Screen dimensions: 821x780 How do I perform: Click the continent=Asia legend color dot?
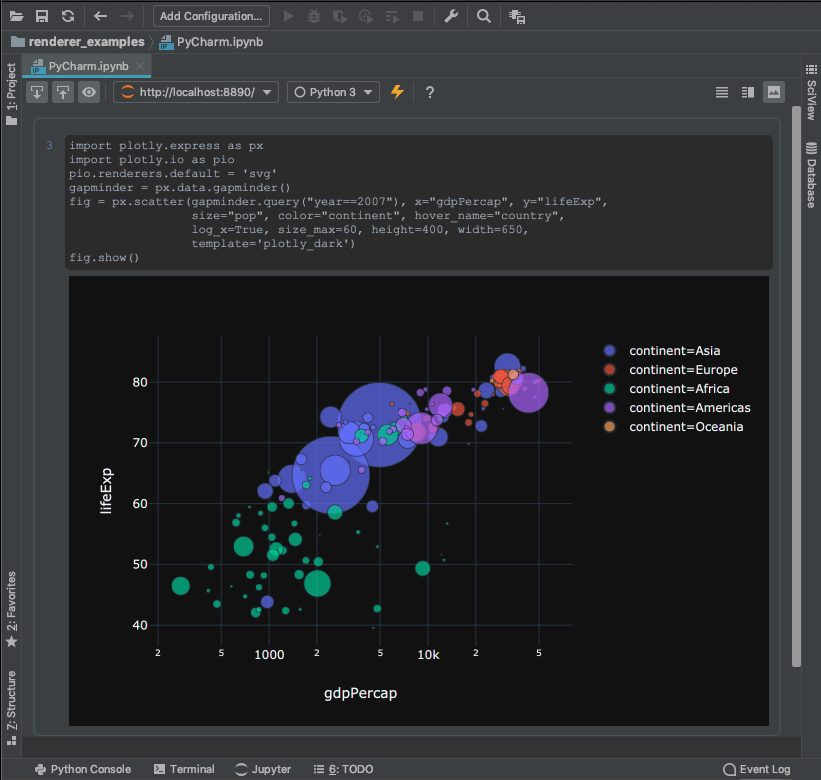tap(610, 351)
